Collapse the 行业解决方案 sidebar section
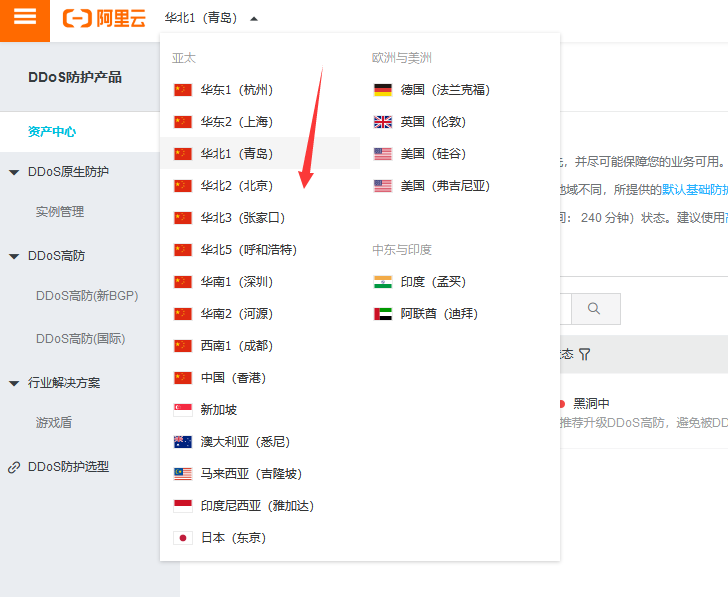The image size is (728, 597). [x=14, y=383]
